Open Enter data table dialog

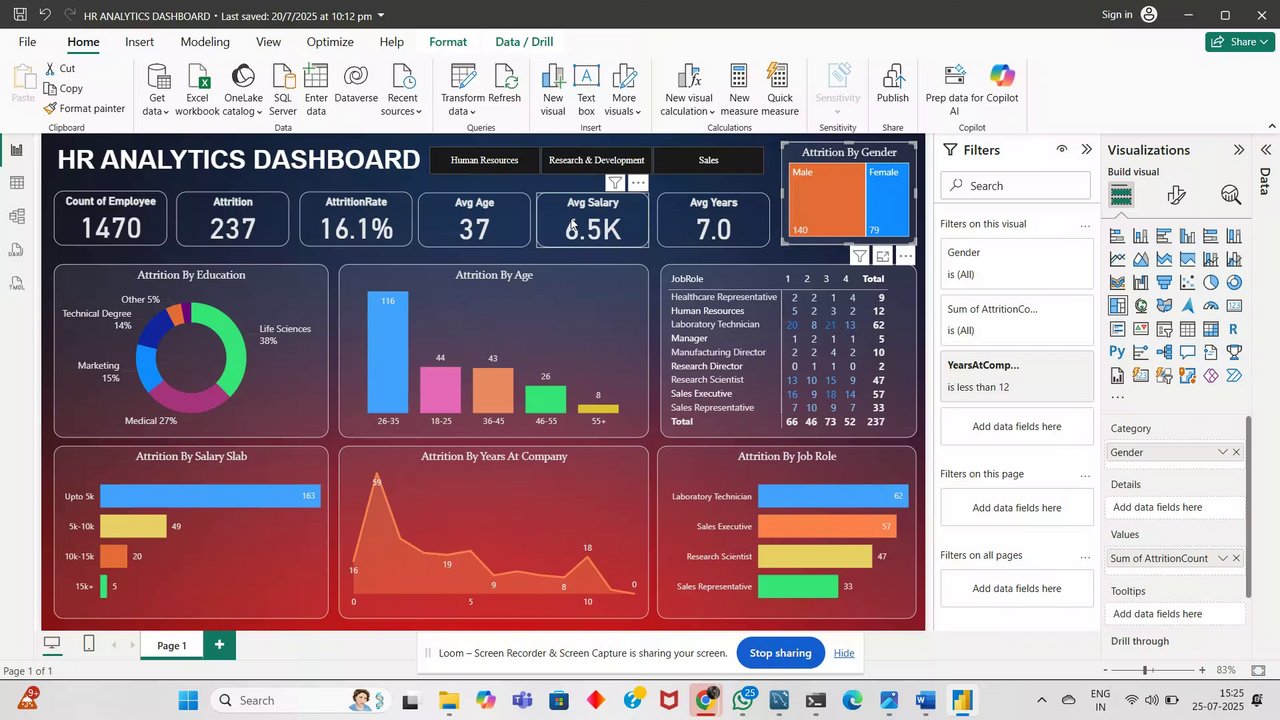click(316, 90)
